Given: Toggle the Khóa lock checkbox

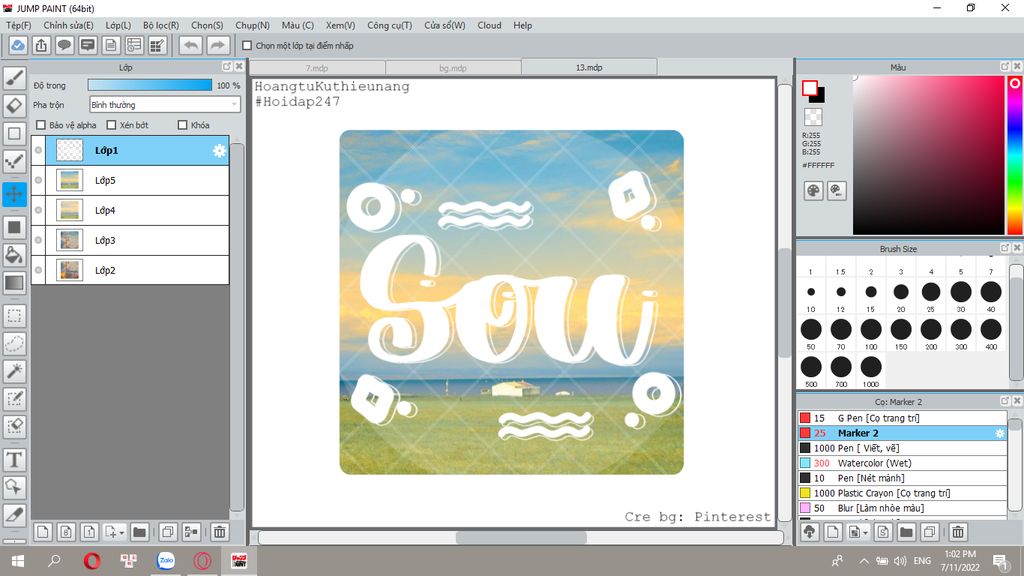Looking at the screenshot, I should pos(182,125).
